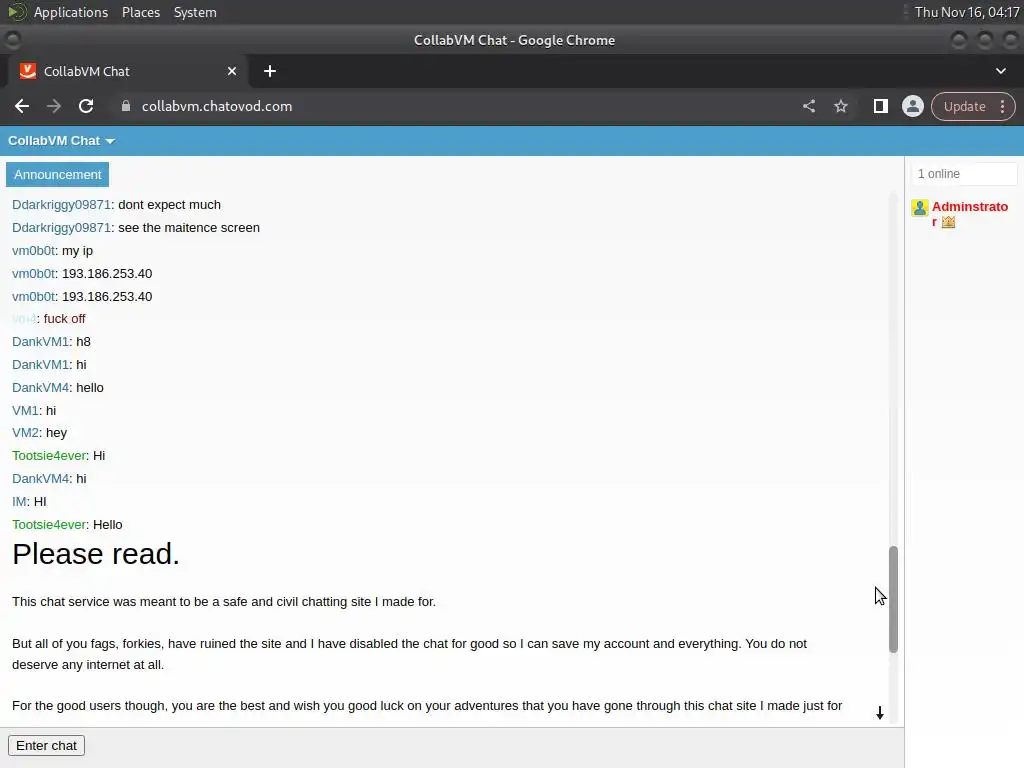Click the lock icon beside the URL
Image resolution: width=1024 pixels, height=768 pixels.
126,106
